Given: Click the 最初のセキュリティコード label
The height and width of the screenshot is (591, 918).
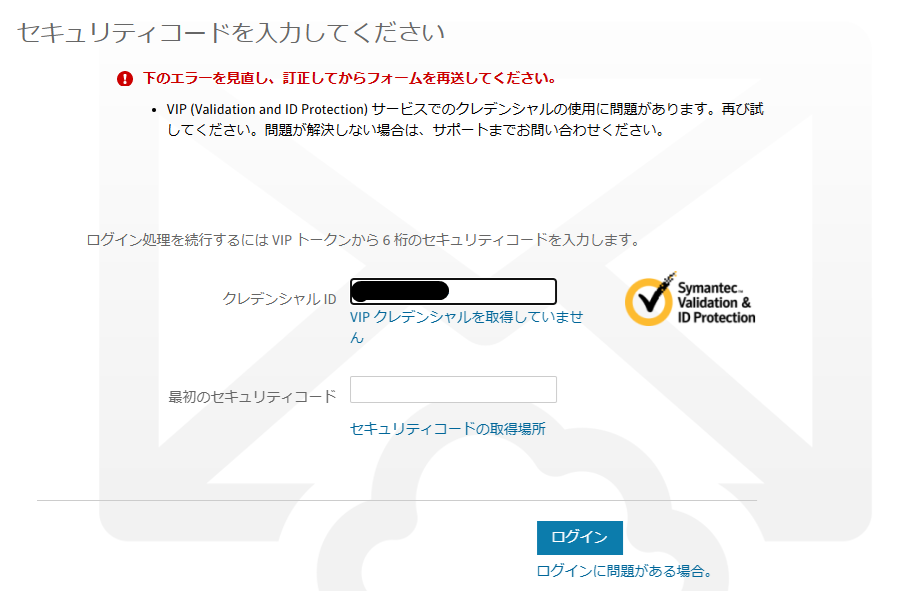Looking at the screenshot, I should pyautogui.click(x=253, y=396).
